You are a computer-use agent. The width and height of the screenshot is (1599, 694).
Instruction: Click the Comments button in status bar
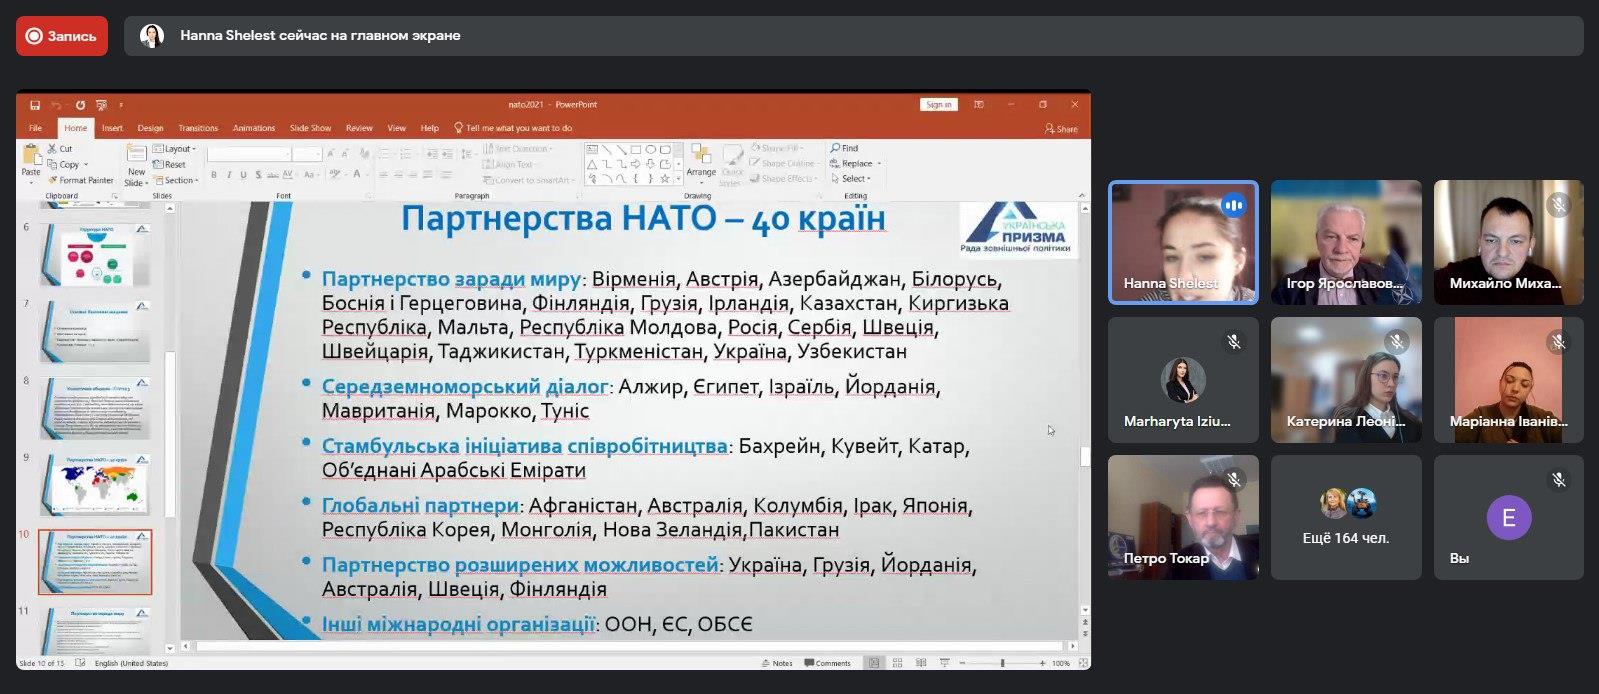click(828, 663)
